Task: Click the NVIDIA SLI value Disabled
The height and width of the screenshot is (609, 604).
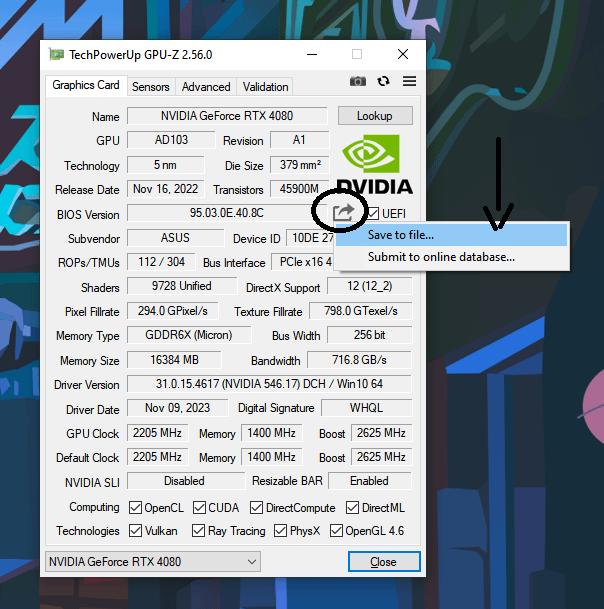Action: pos(185,481)
